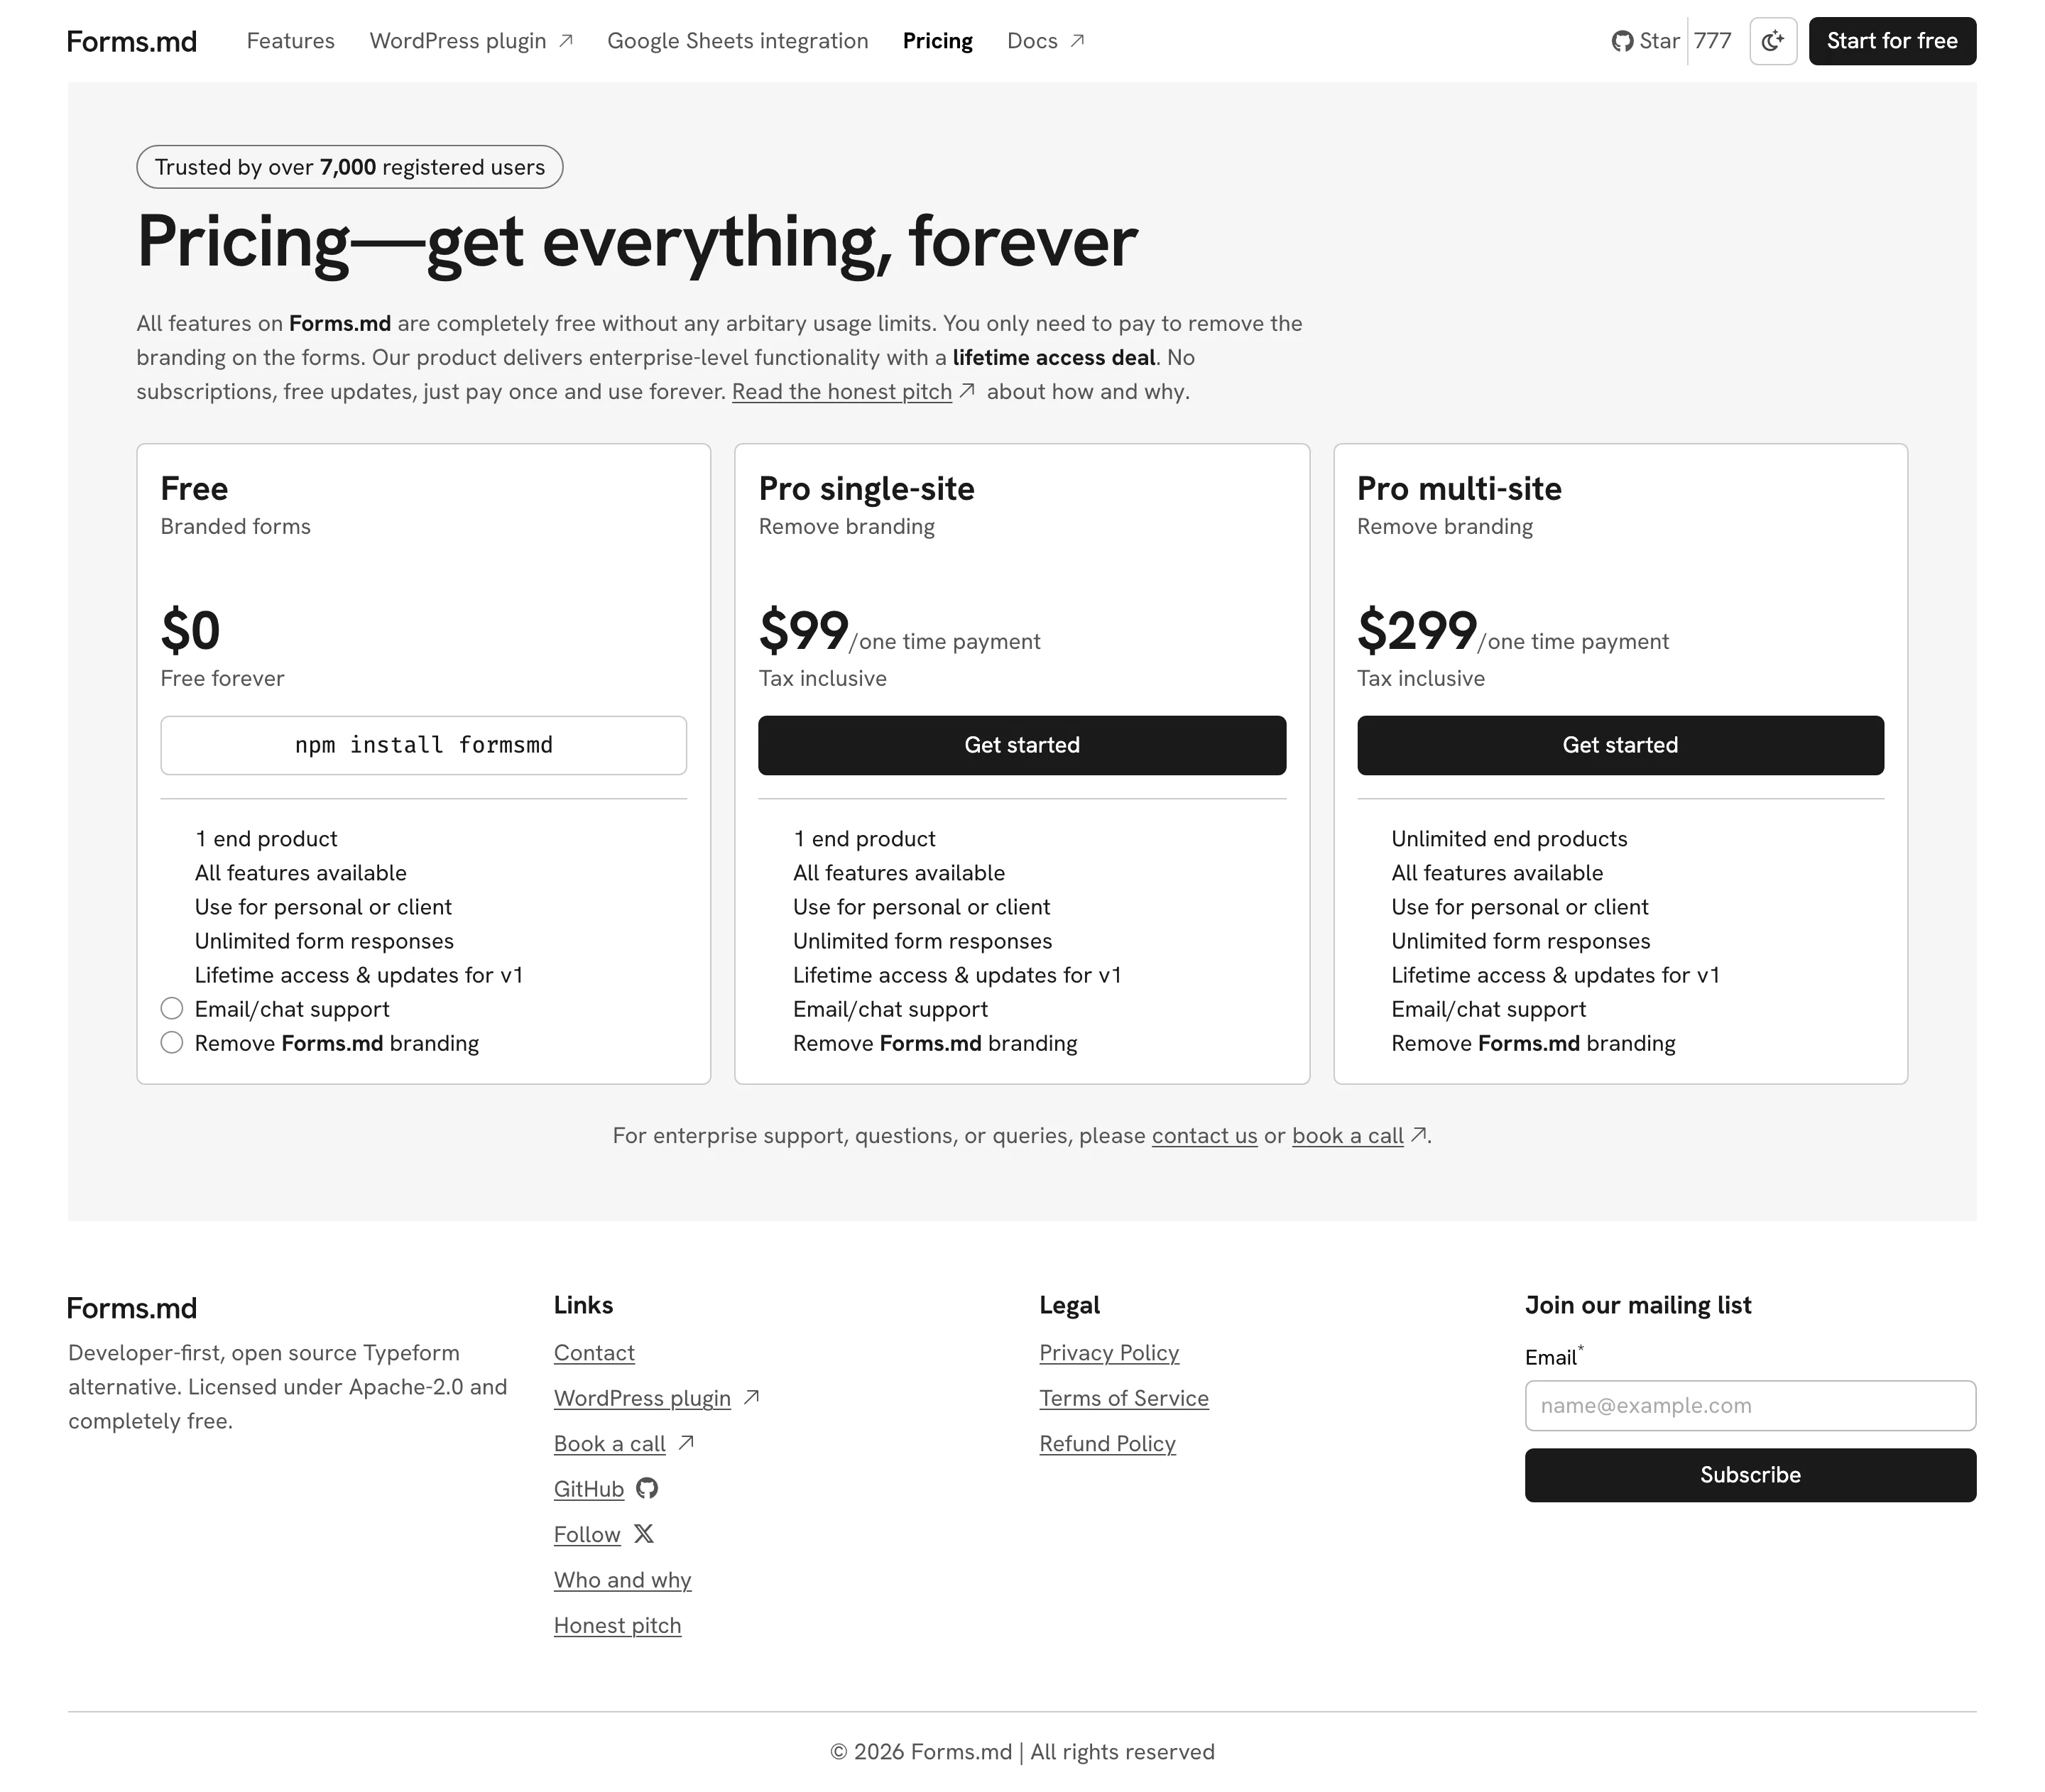Click the arrow icon after Read the honest pitch

click(967, 391)
